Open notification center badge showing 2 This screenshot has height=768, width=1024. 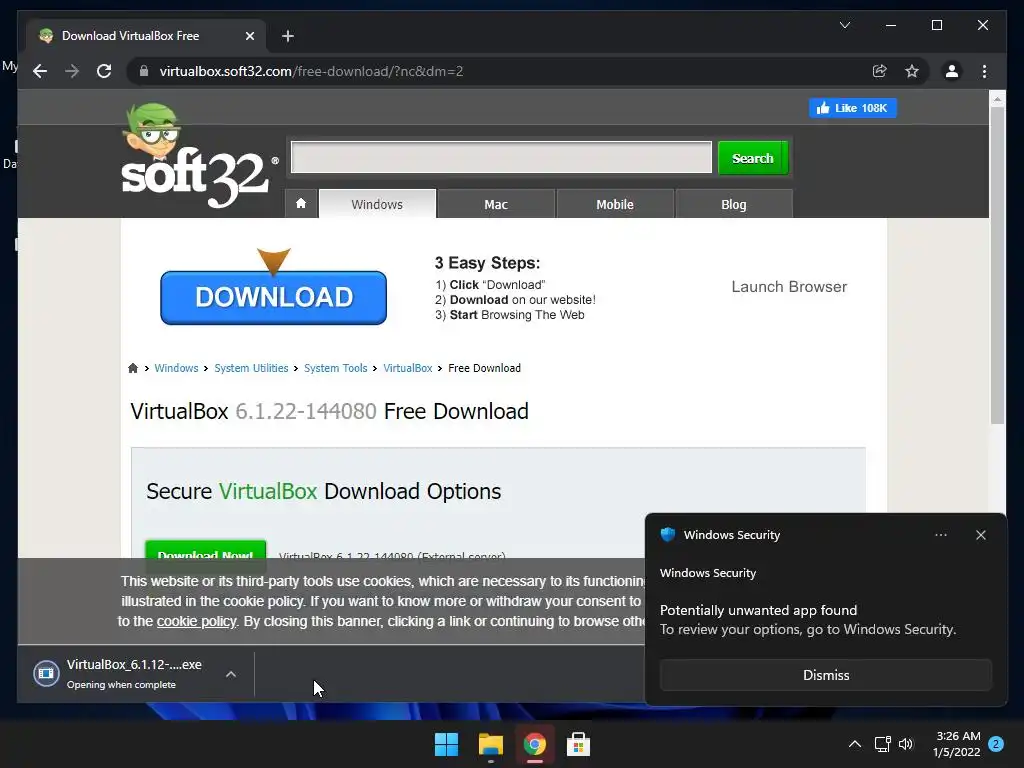(996, 744)
